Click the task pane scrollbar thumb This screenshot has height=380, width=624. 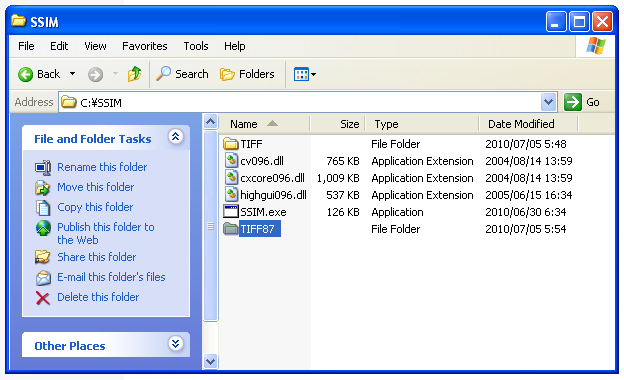211,226
